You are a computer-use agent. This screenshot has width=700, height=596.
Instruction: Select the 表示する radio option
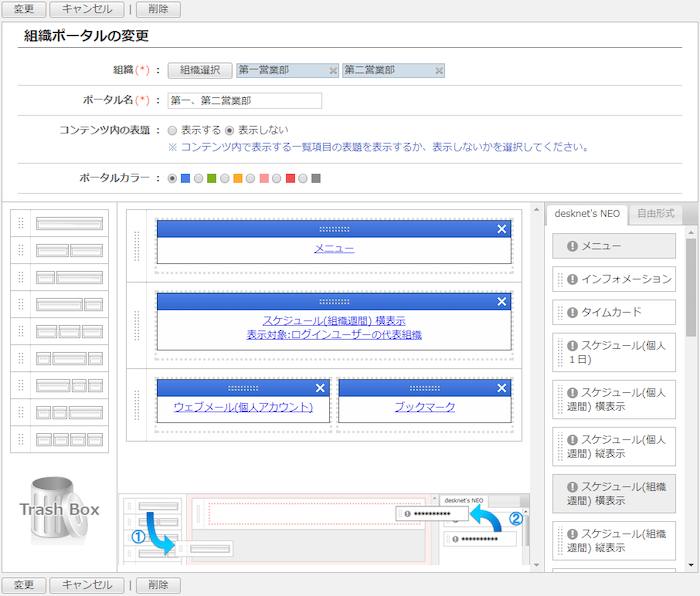pyautogui.click(x=173, y=130)
